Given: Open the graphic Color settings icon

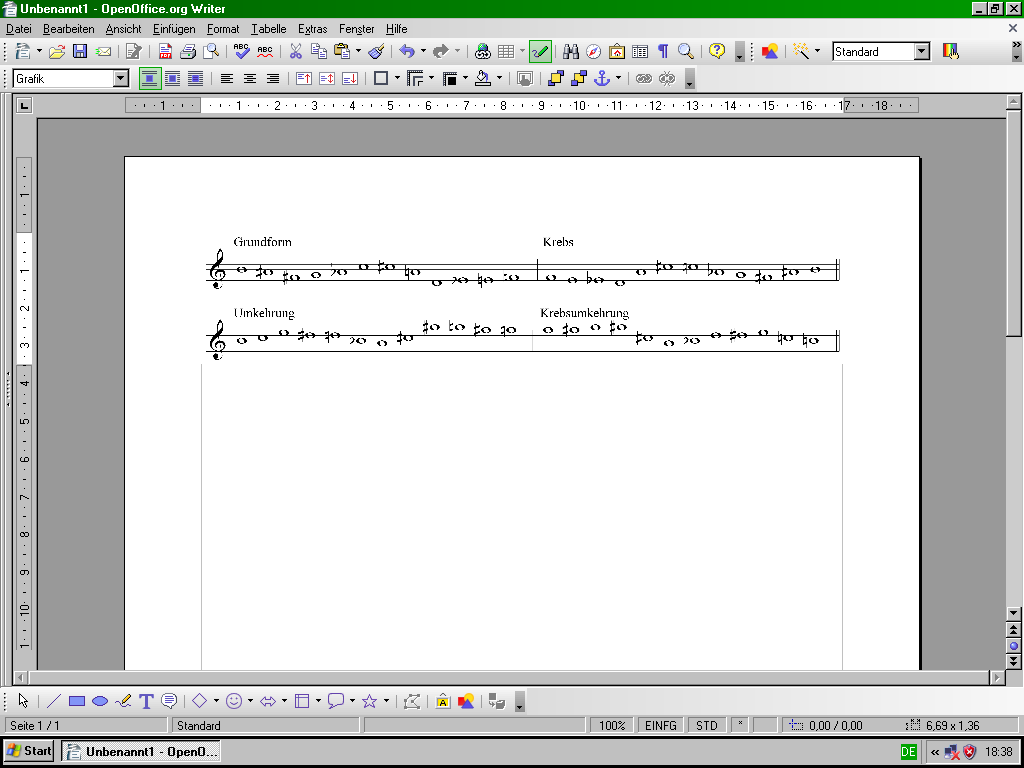Looking at the screenshot, I should pos(950,52).
